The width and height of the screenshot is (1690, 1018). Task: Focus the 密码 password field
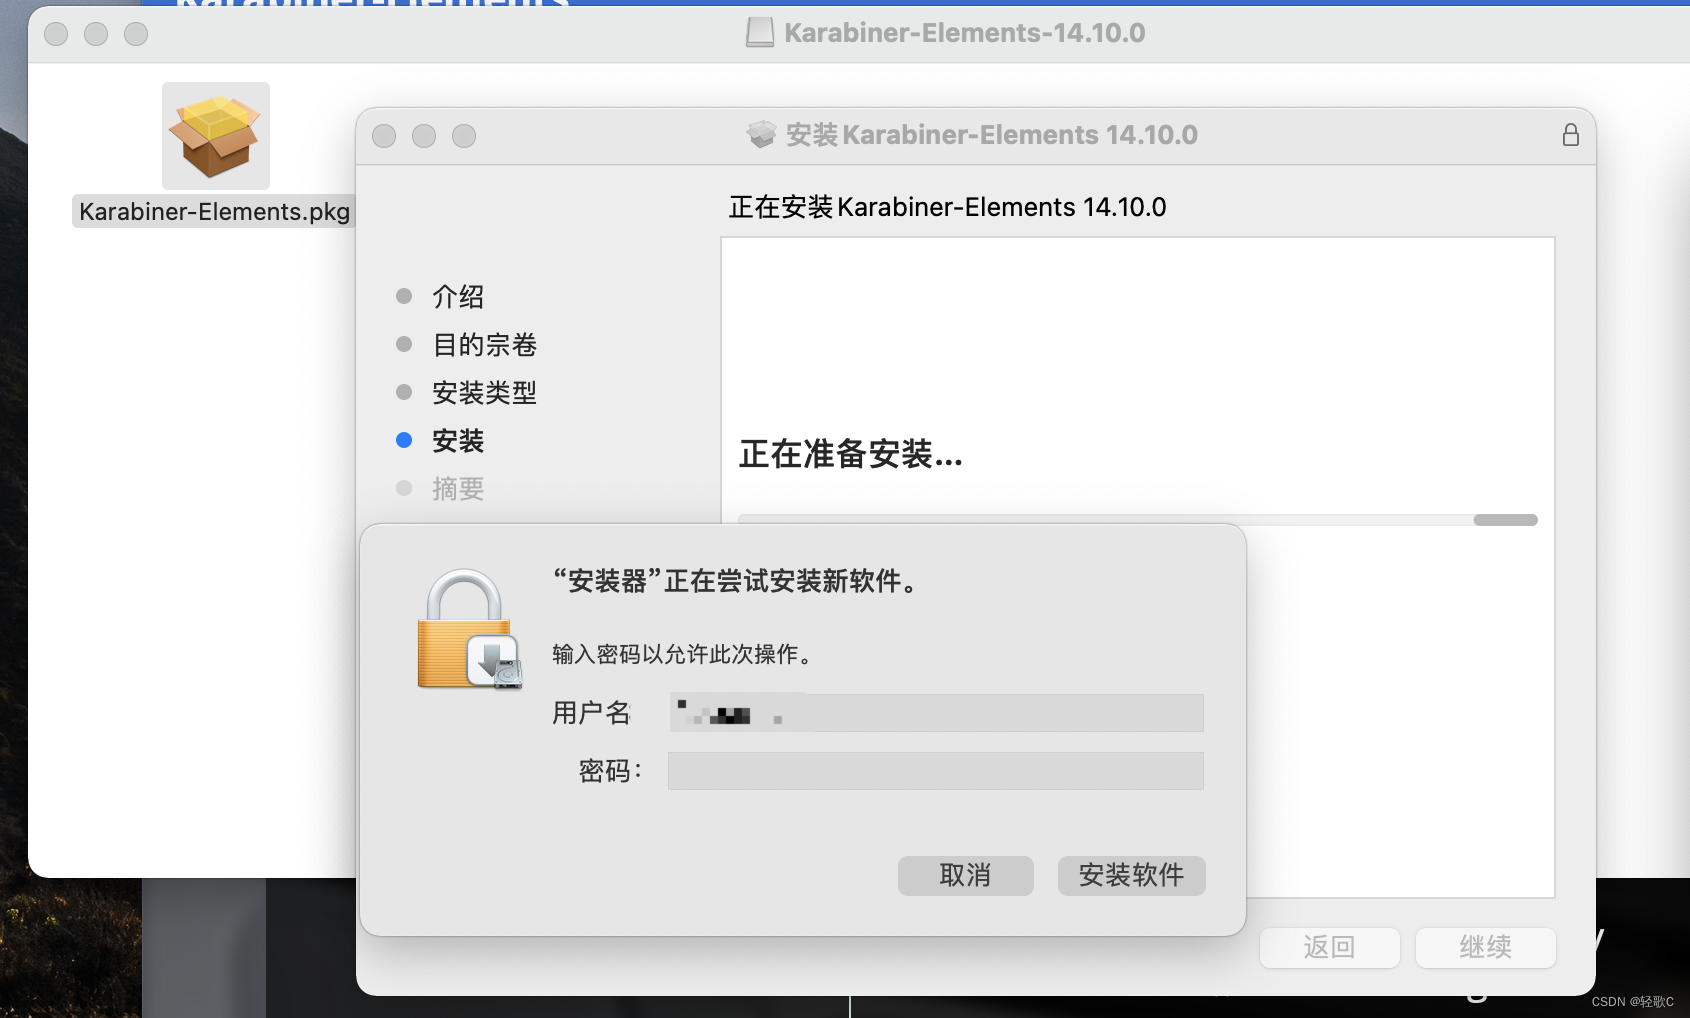936,771
